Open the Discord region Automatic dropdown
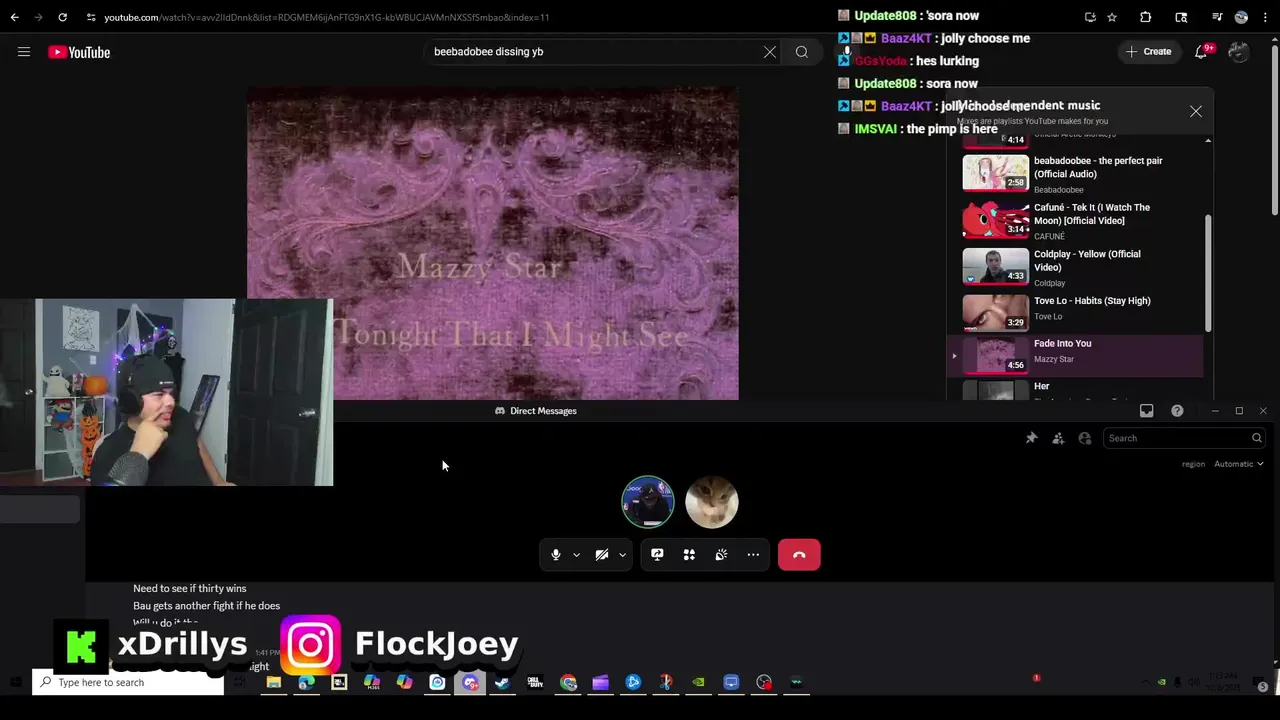 [x=1238, y=464]
